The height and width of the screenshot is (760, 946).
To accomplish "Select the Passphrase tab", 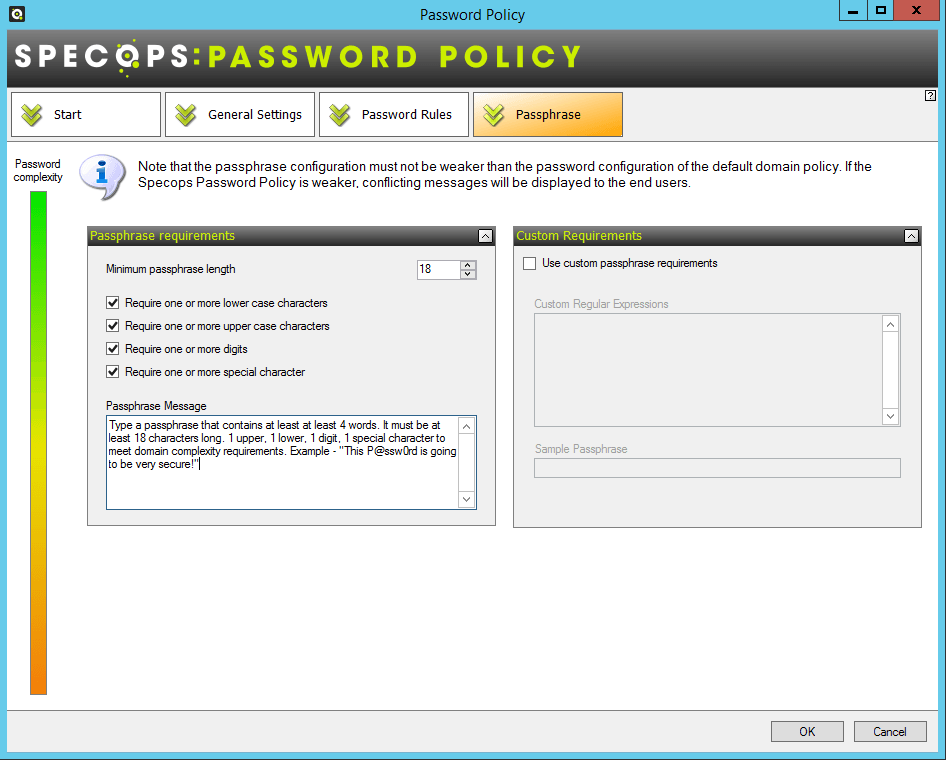I will coord(547,115).
